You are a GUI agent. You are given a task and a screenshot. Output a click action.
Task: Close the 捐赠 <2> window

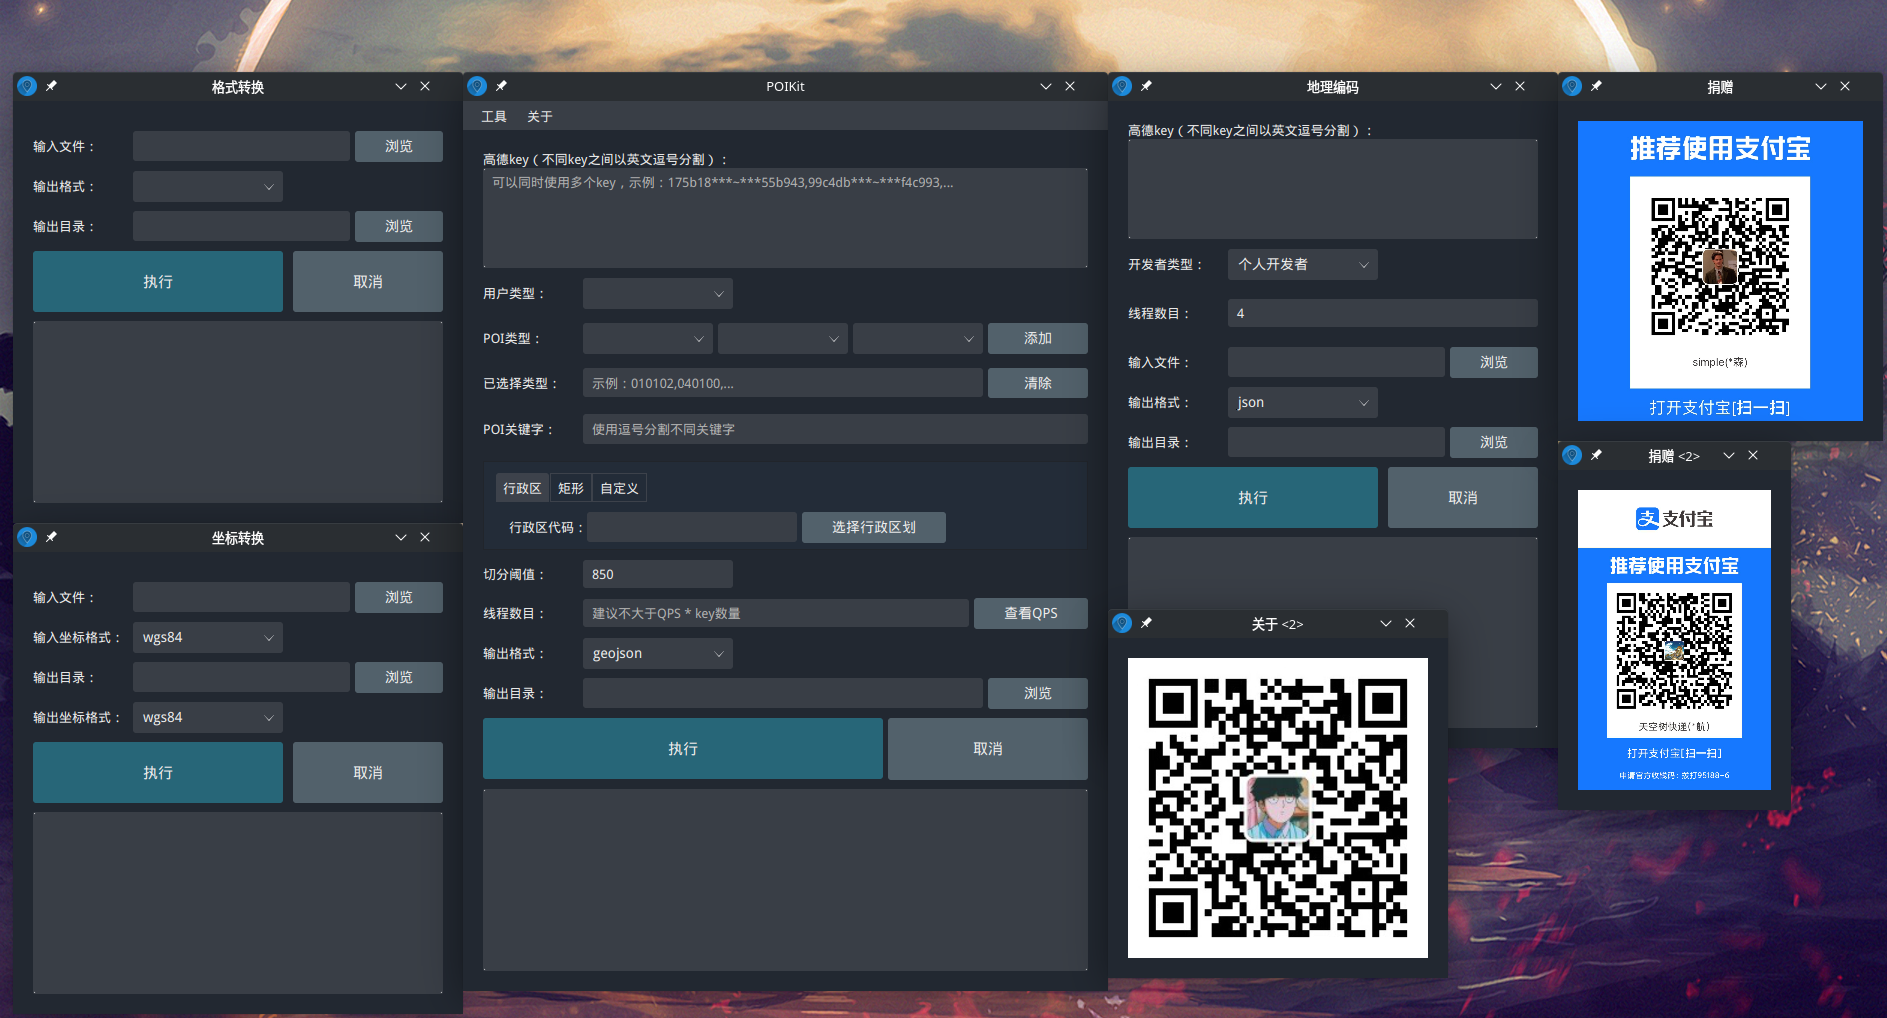tap(1753, 455)
